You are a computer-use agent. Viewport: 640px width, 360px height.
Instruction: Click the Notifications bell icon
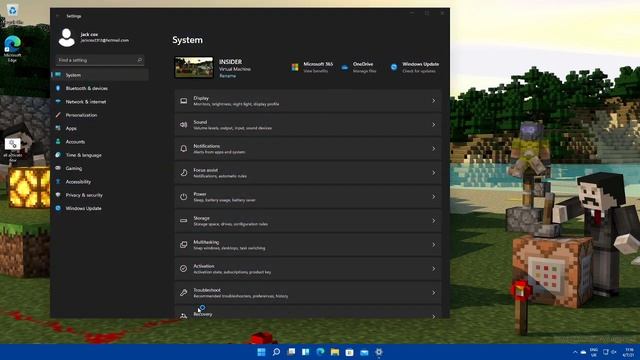tap(184, 149)
